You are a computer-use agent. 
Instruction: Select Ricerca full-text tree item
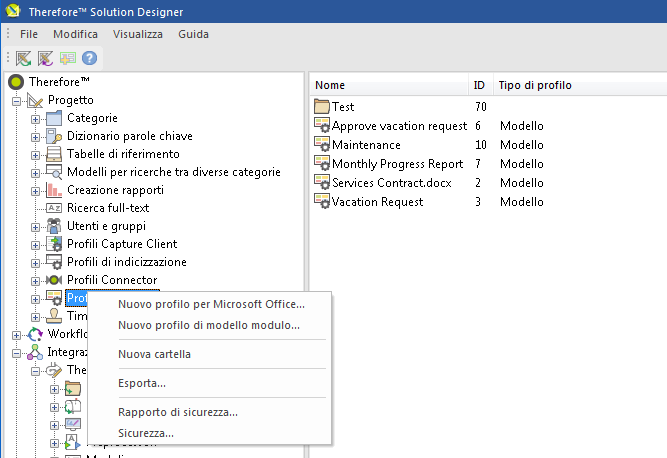coord(108,208)
